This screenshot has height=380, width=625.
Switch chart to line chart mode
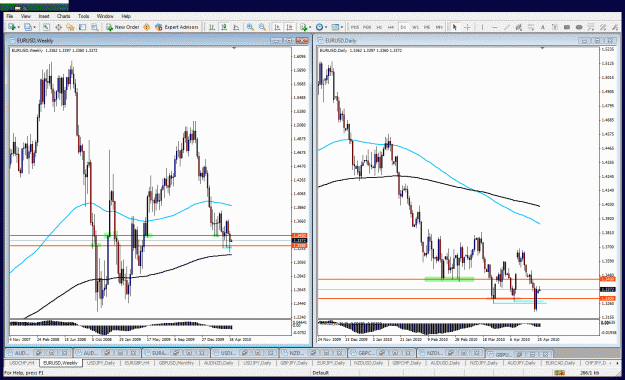(x=236, y=27)
